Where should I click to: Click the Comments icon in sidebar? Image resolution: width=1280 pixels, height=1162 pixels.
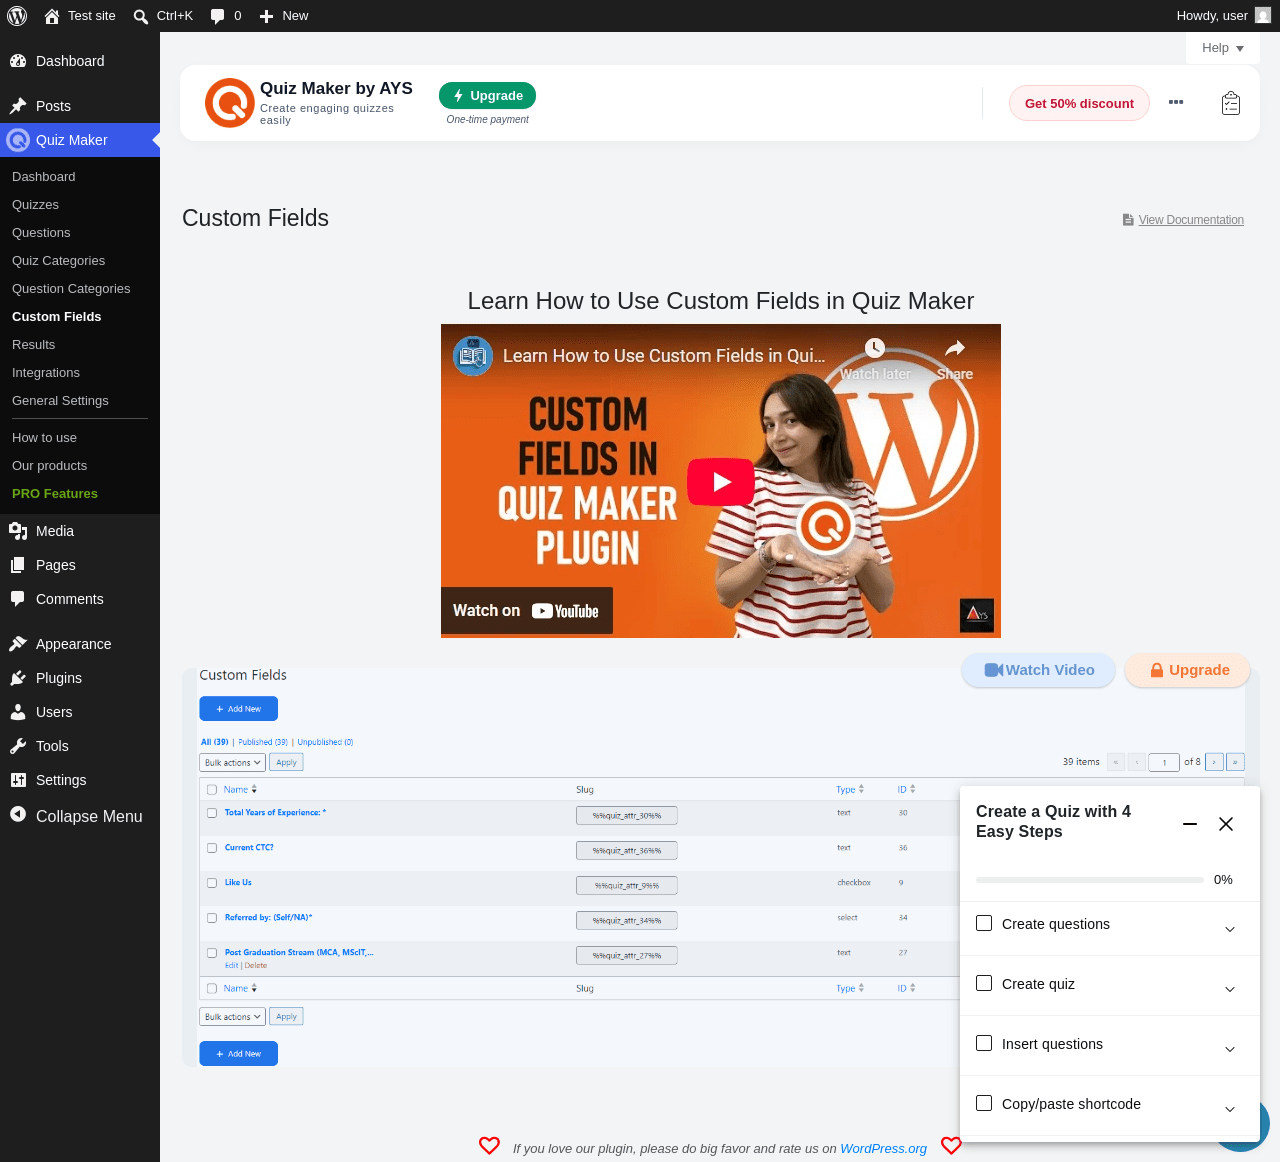(x=18, y=599)
